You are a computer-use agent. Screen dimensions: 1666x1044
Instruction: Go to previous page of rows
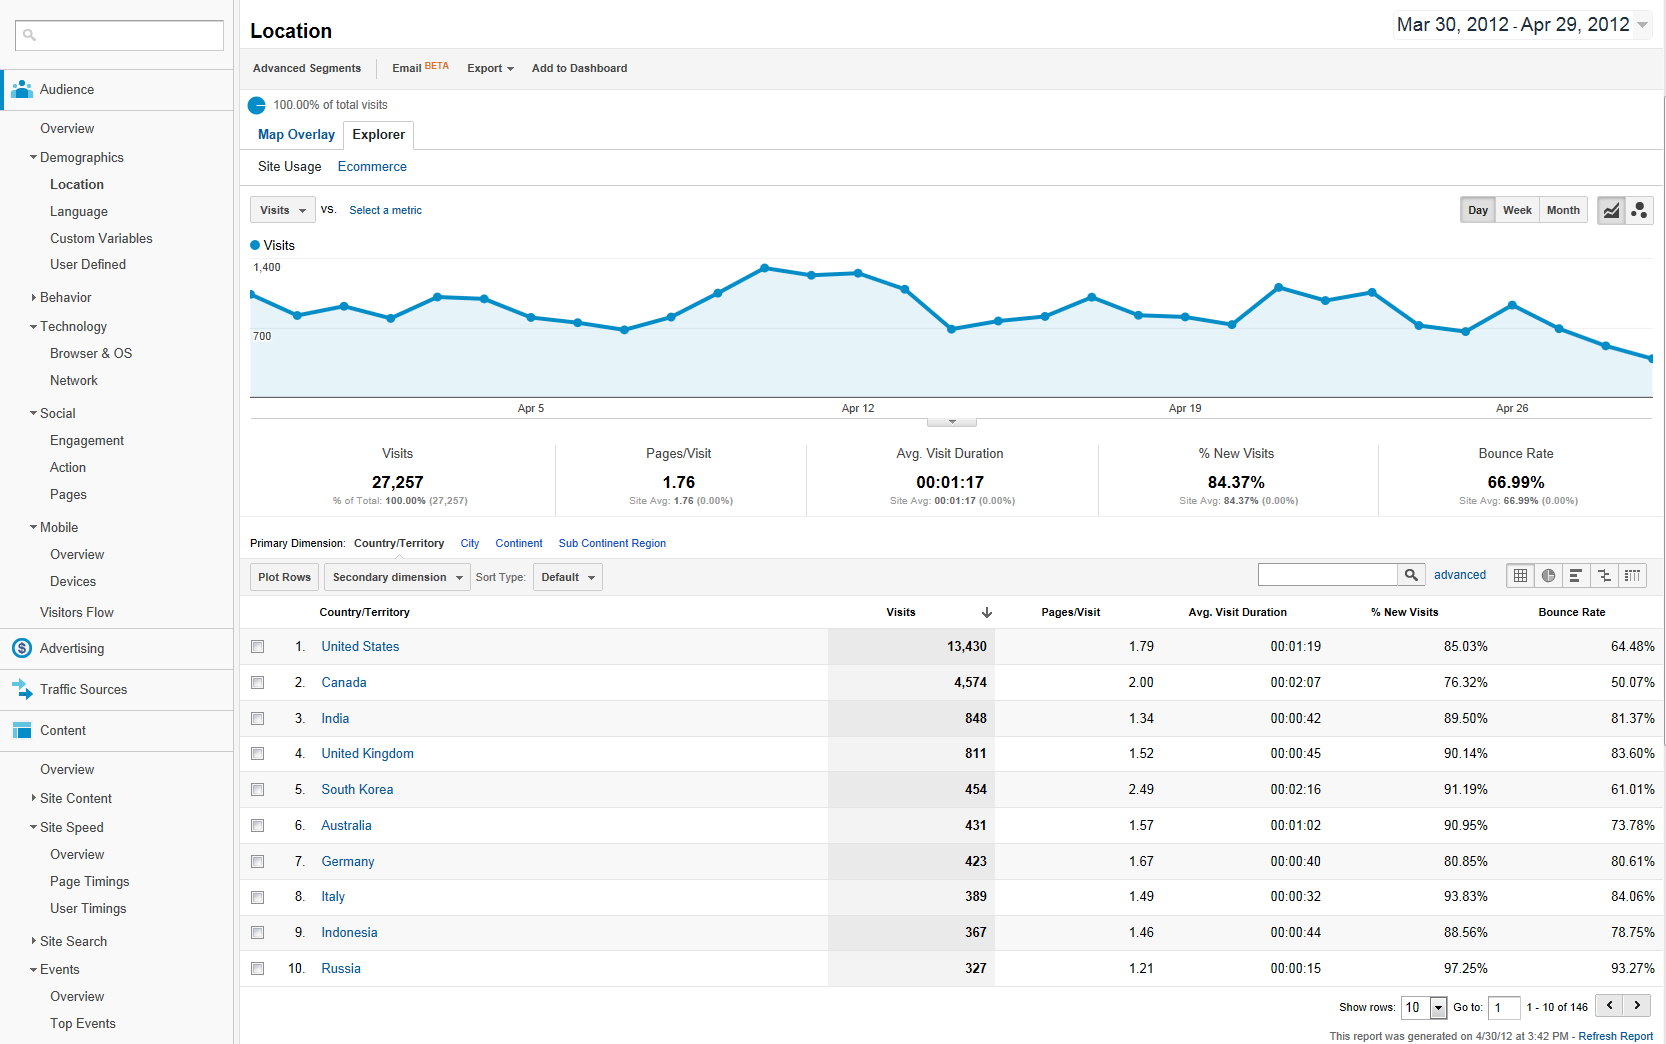click(1609, 1006)
